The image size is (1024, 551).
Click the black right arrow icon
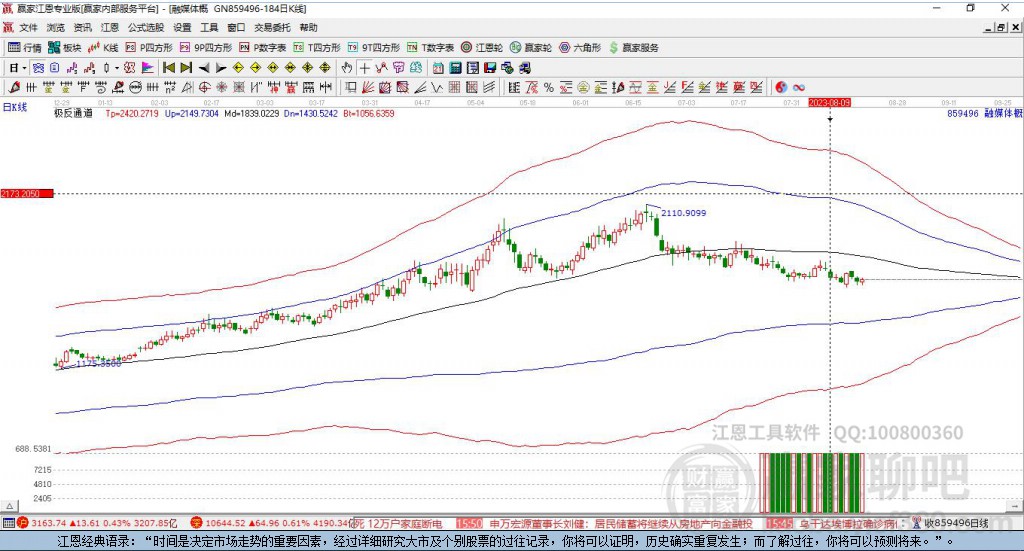coord(221,68)
